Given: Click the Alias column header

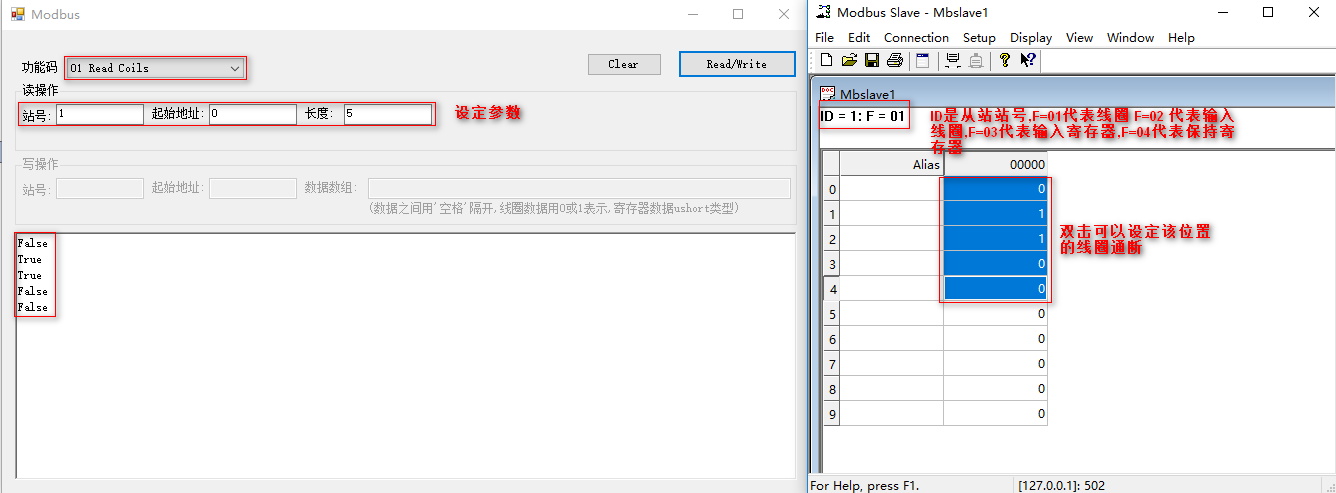Looking at the screenshot, I should click(892, 164).
